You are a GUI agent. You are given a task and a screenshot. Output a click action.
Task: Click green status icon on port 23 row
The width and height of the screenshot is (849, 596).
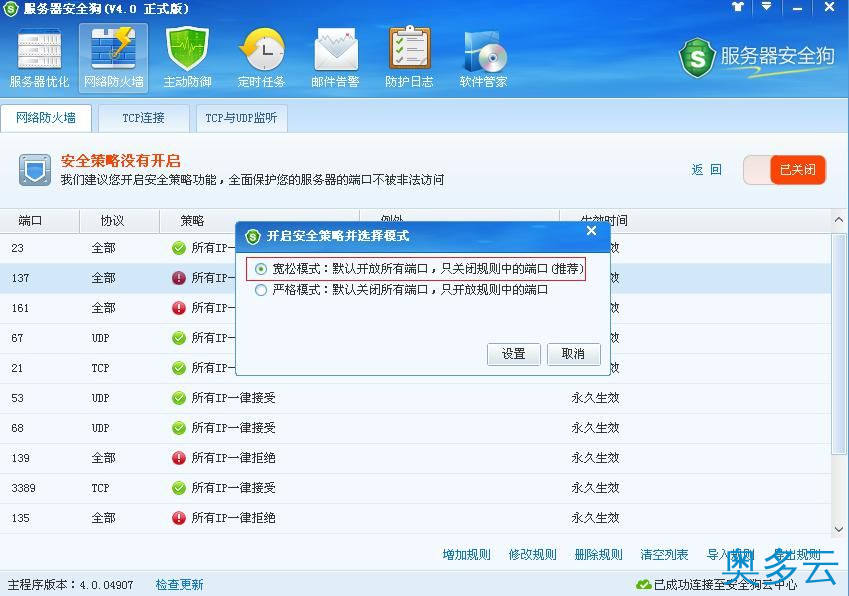click(179, 248)
